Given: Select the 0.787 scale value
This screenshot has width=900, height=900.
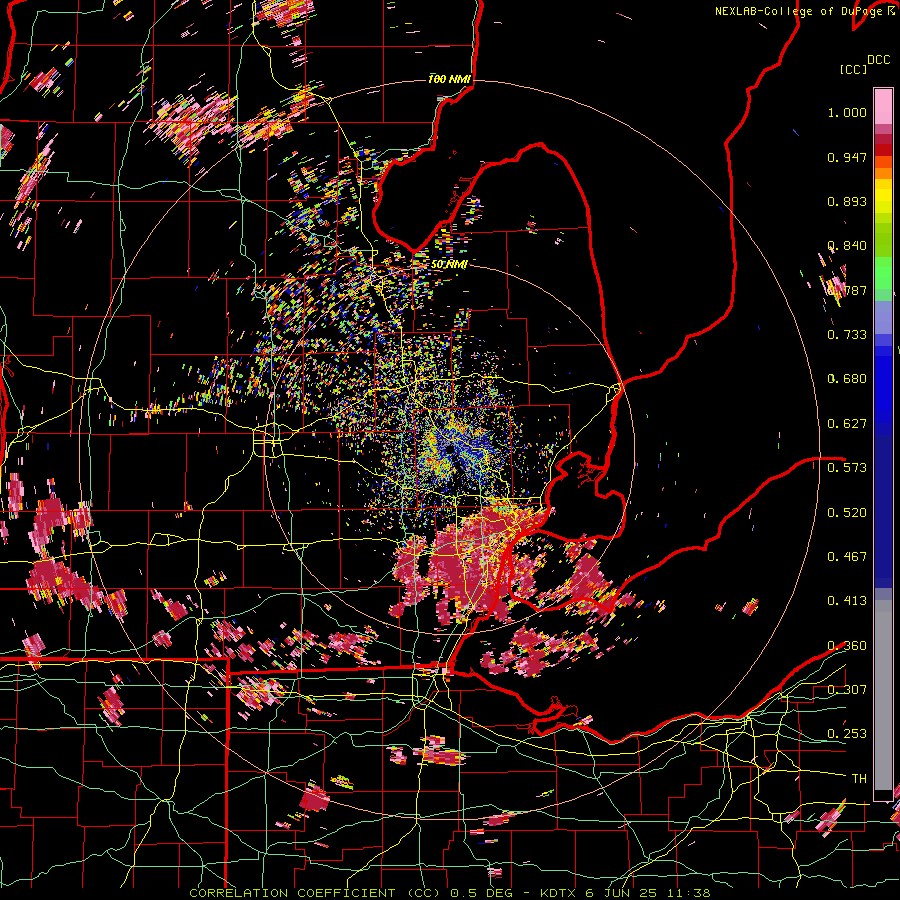Looking at the screenshot, I should 847,290.
